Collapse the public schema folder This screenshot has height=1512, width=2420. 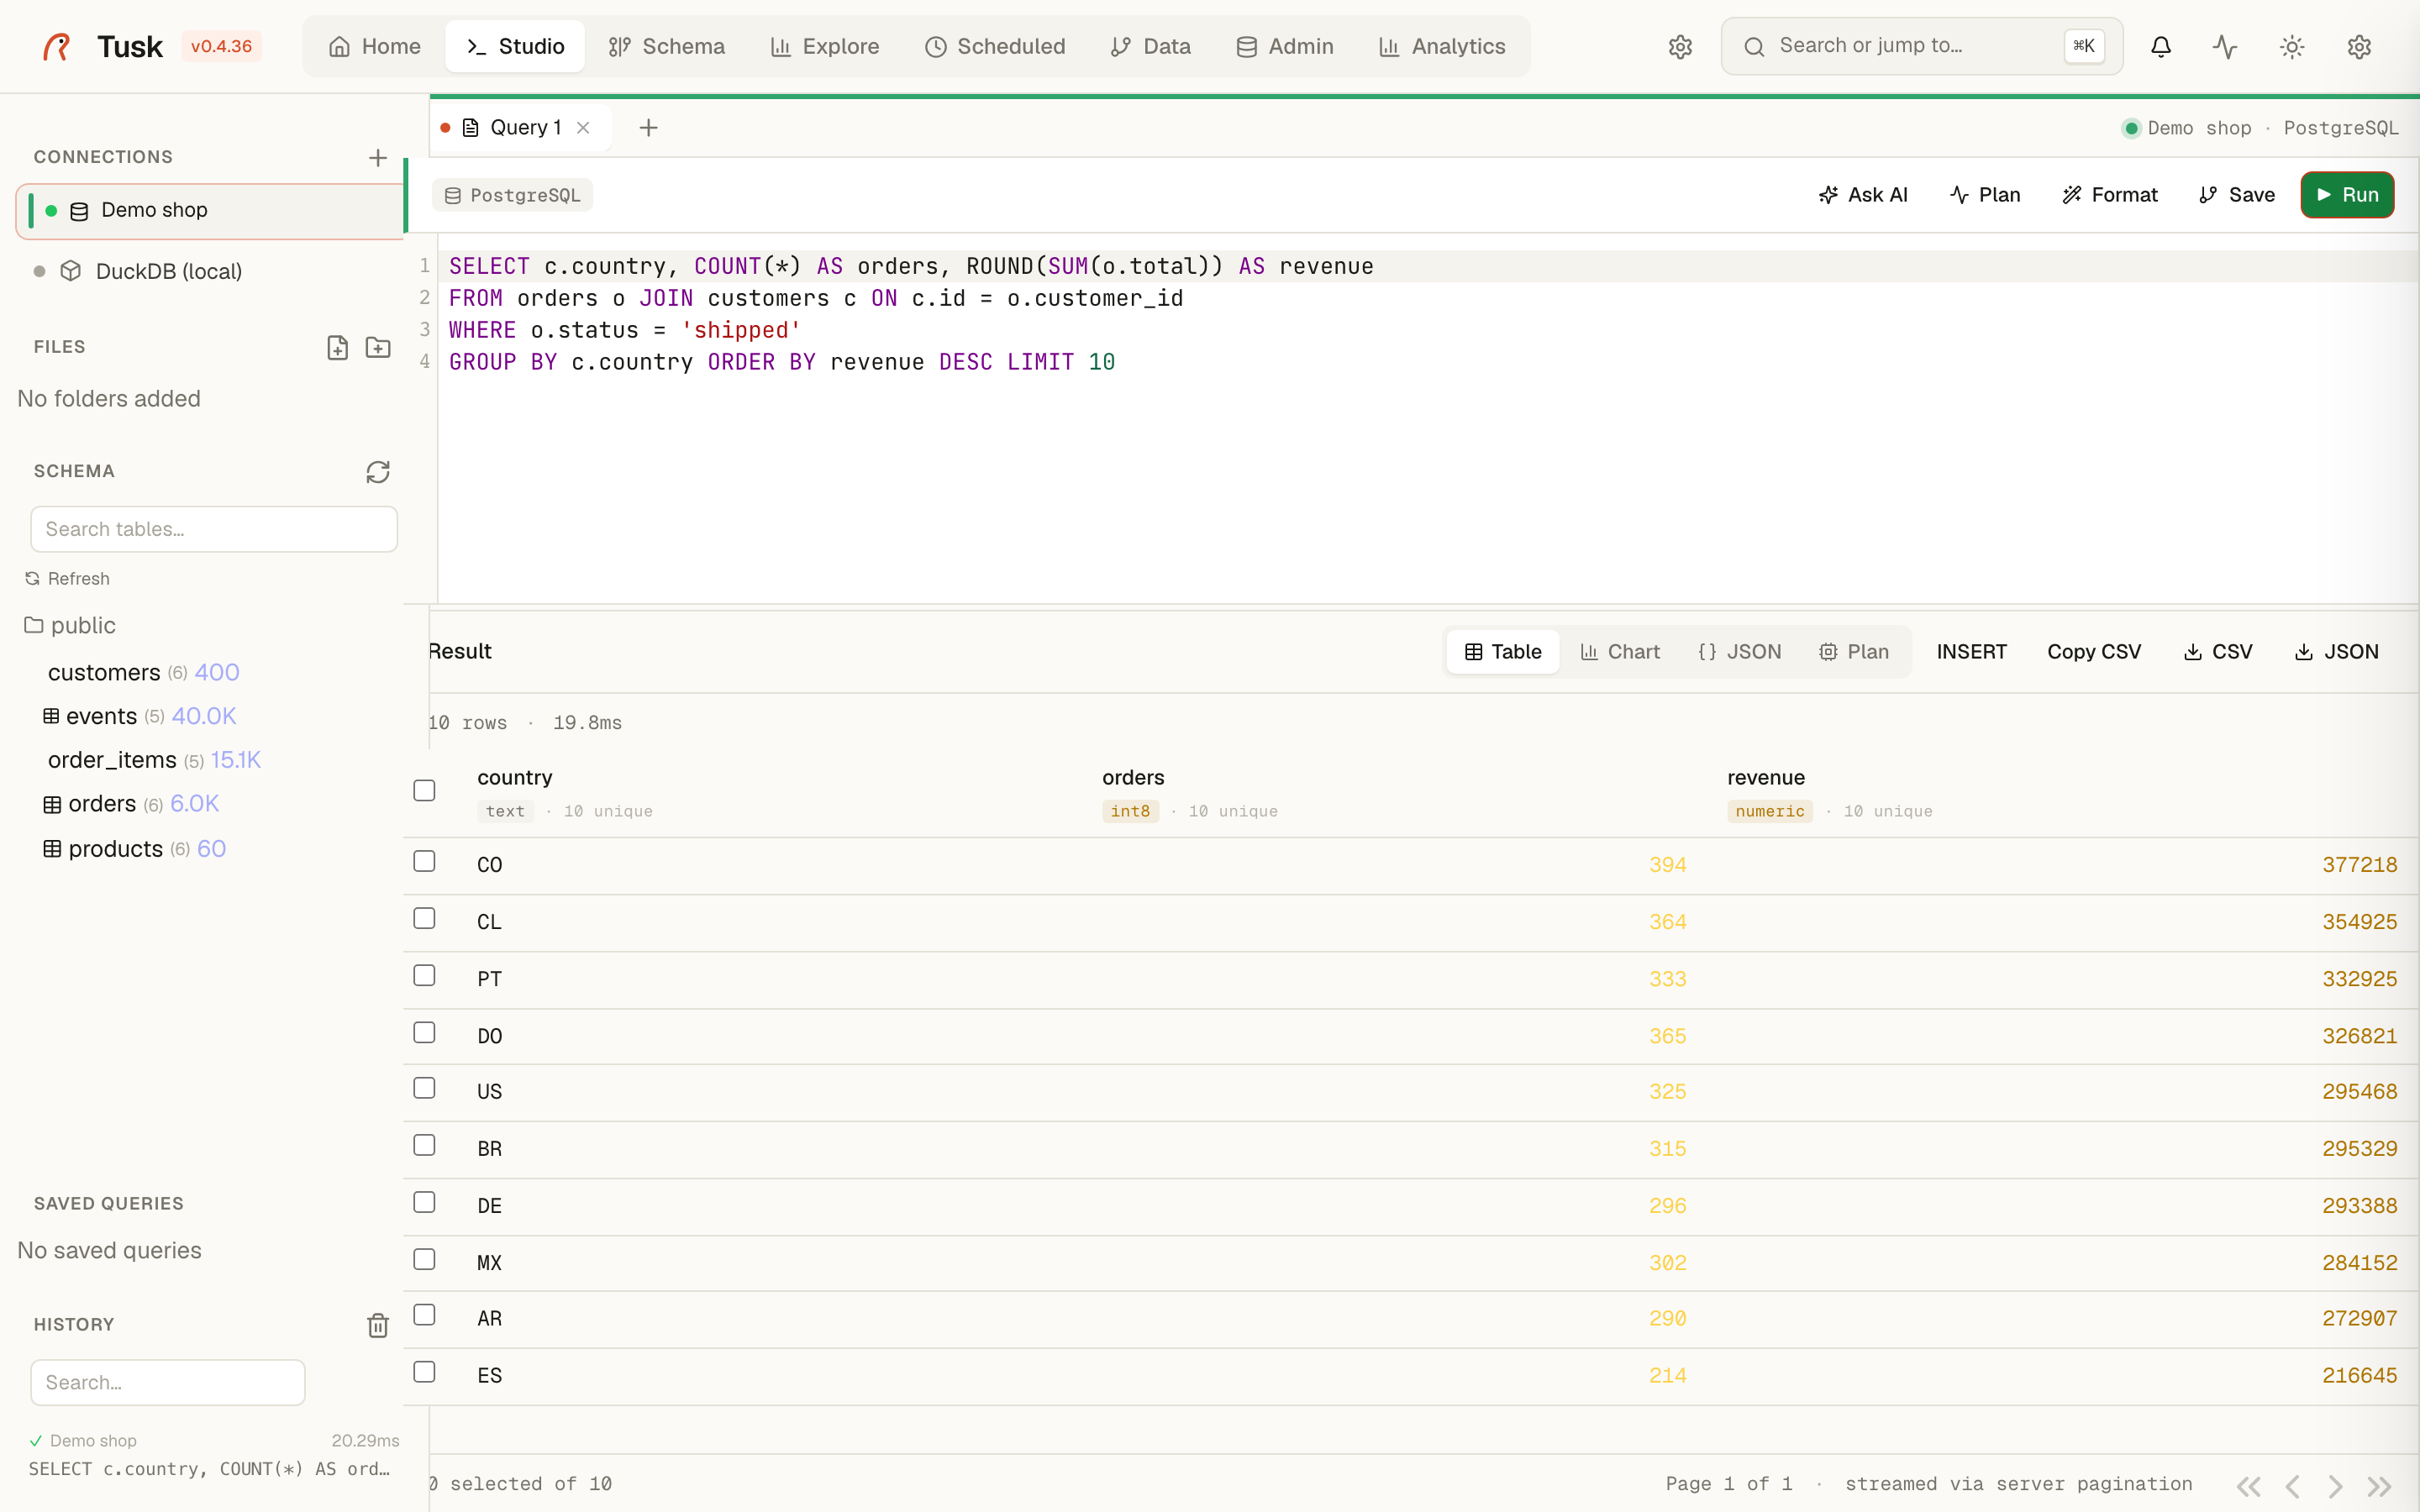click(70, 625)
